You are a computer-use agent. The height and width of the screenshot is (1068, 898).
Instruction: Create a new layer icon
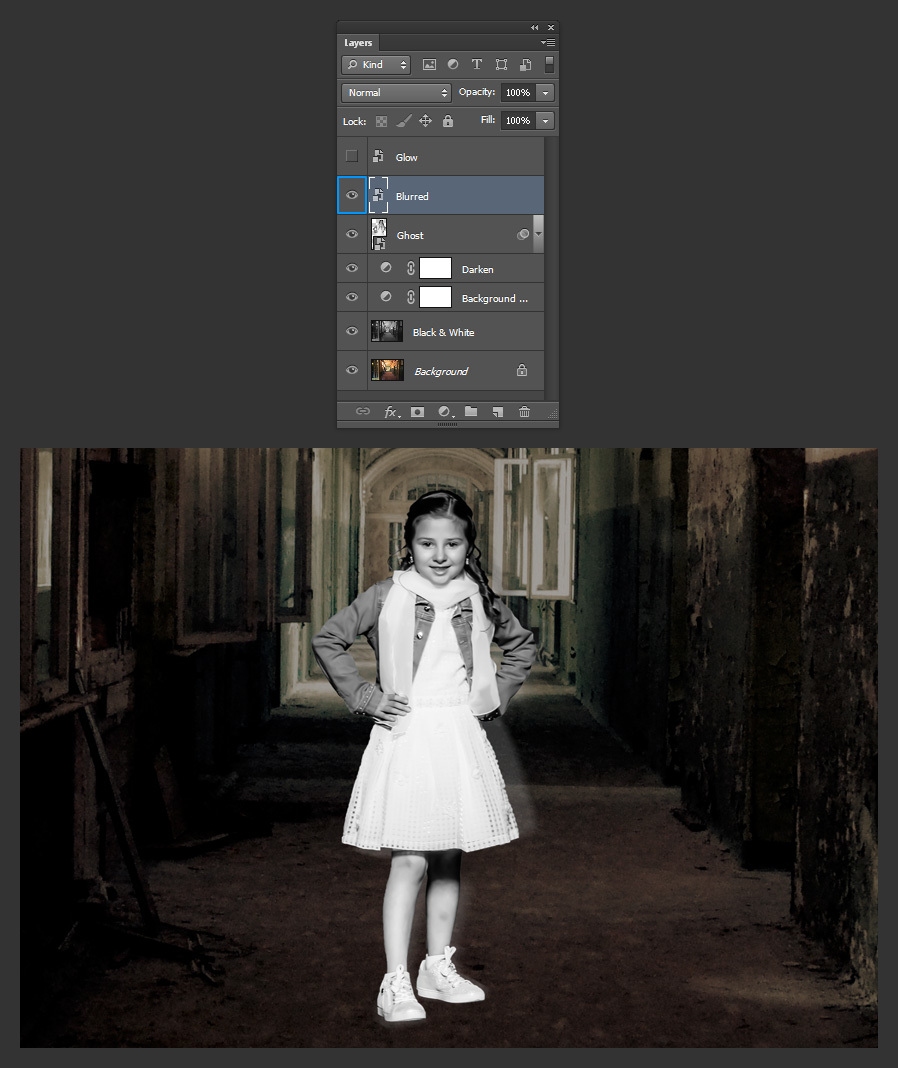[x=498, y=411]
